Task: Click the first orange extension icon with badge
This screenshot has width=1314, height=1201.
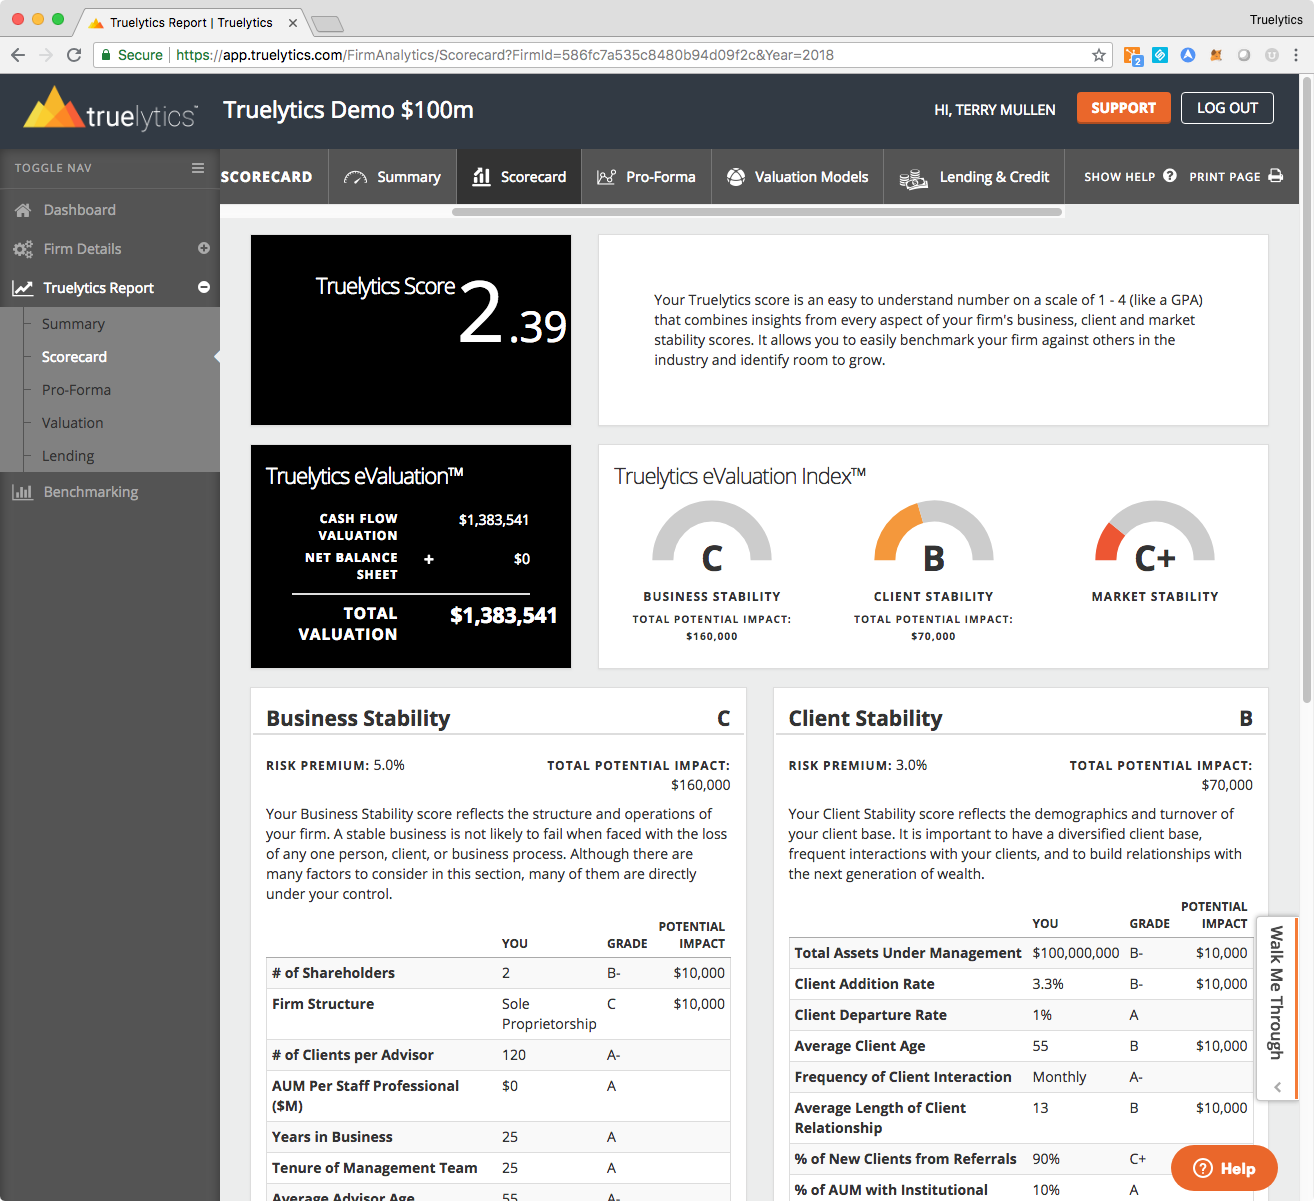Action: coord(1133,56)
